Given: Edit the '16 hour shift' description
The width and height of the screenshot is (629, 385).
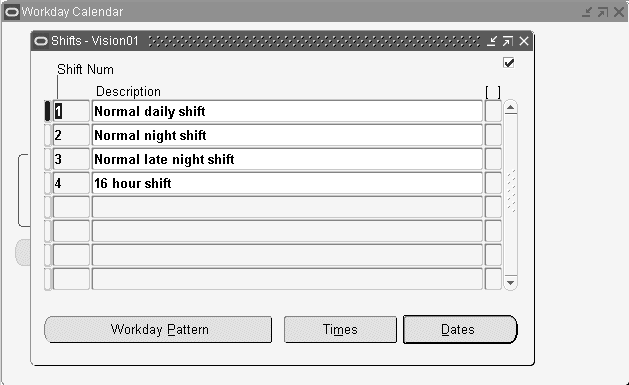Looking at the screenshot, I should pyautogui.click(x=287, y=183).
